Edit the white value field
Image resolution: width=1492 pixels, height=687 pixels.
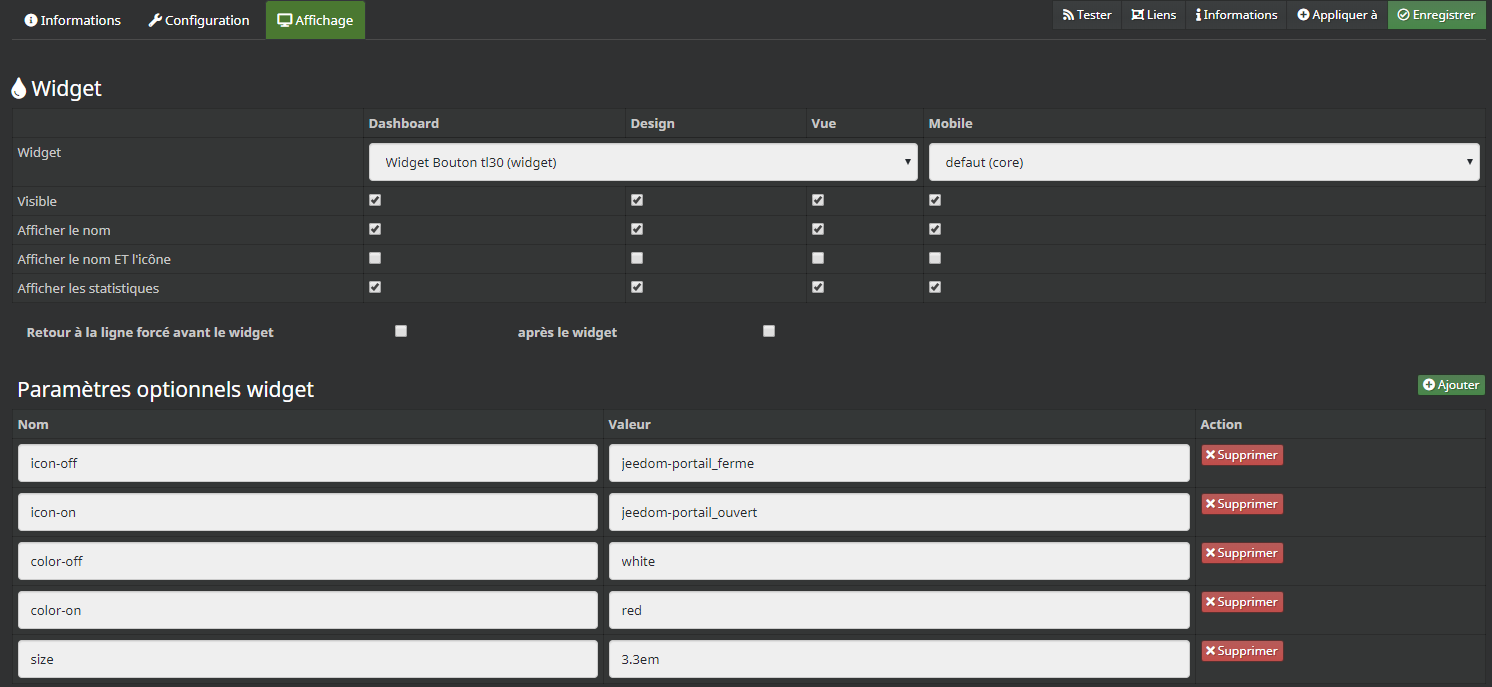899,561
